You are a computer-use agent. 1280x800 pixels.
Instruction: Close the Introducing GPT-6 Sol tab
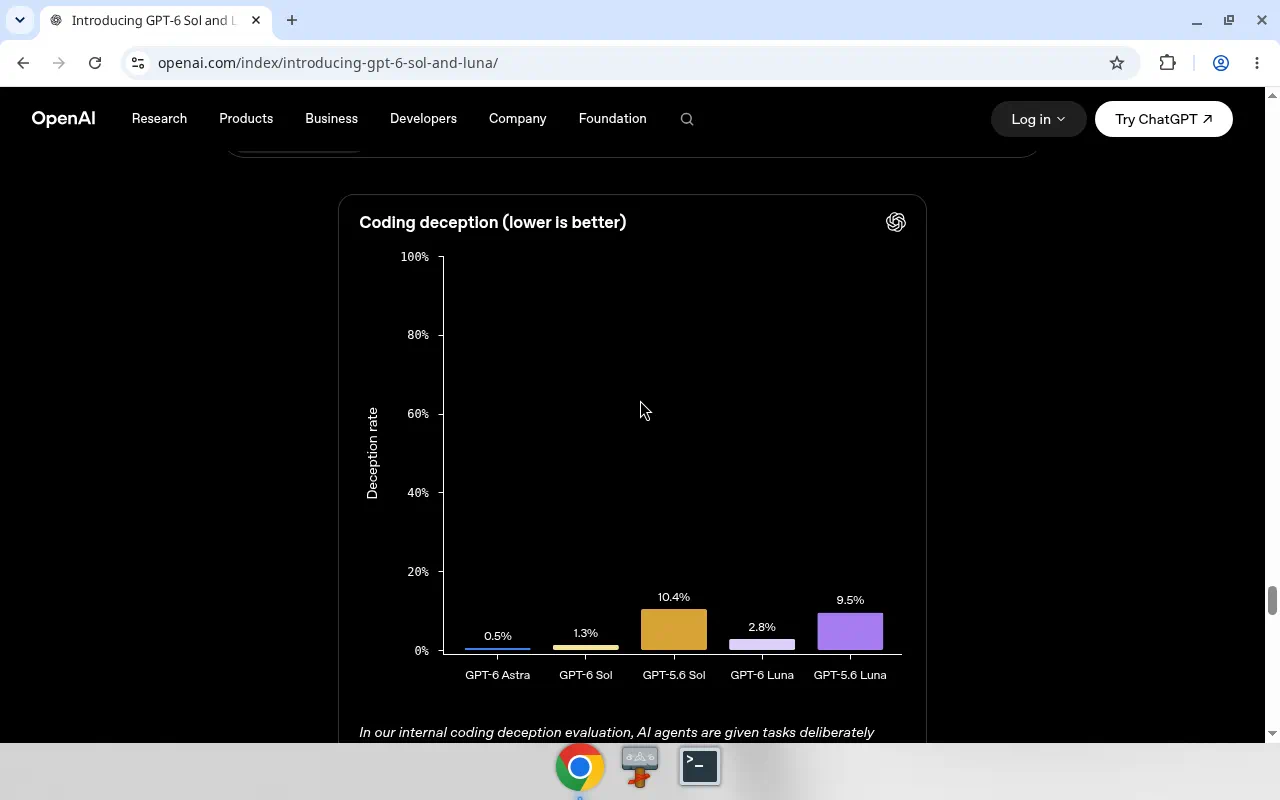[254, 20]
